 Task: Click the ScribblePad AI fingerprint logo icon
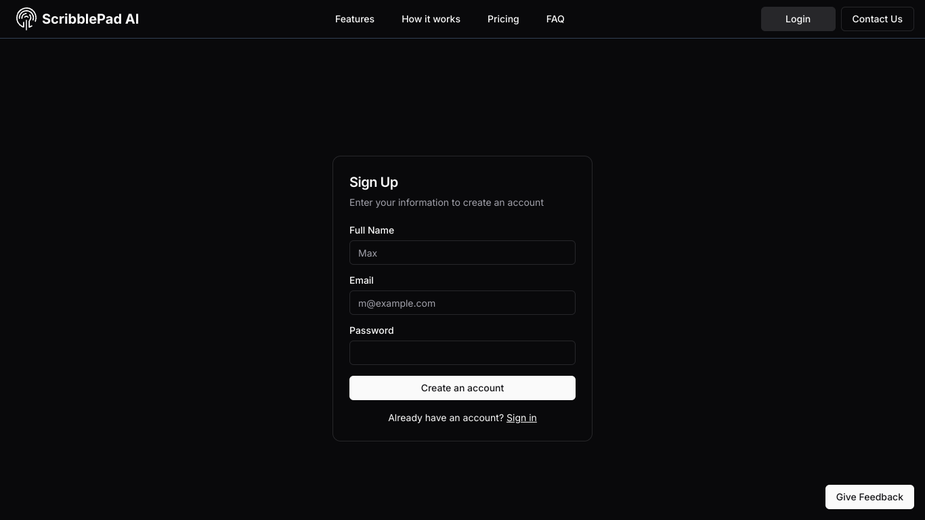[26, 18]
